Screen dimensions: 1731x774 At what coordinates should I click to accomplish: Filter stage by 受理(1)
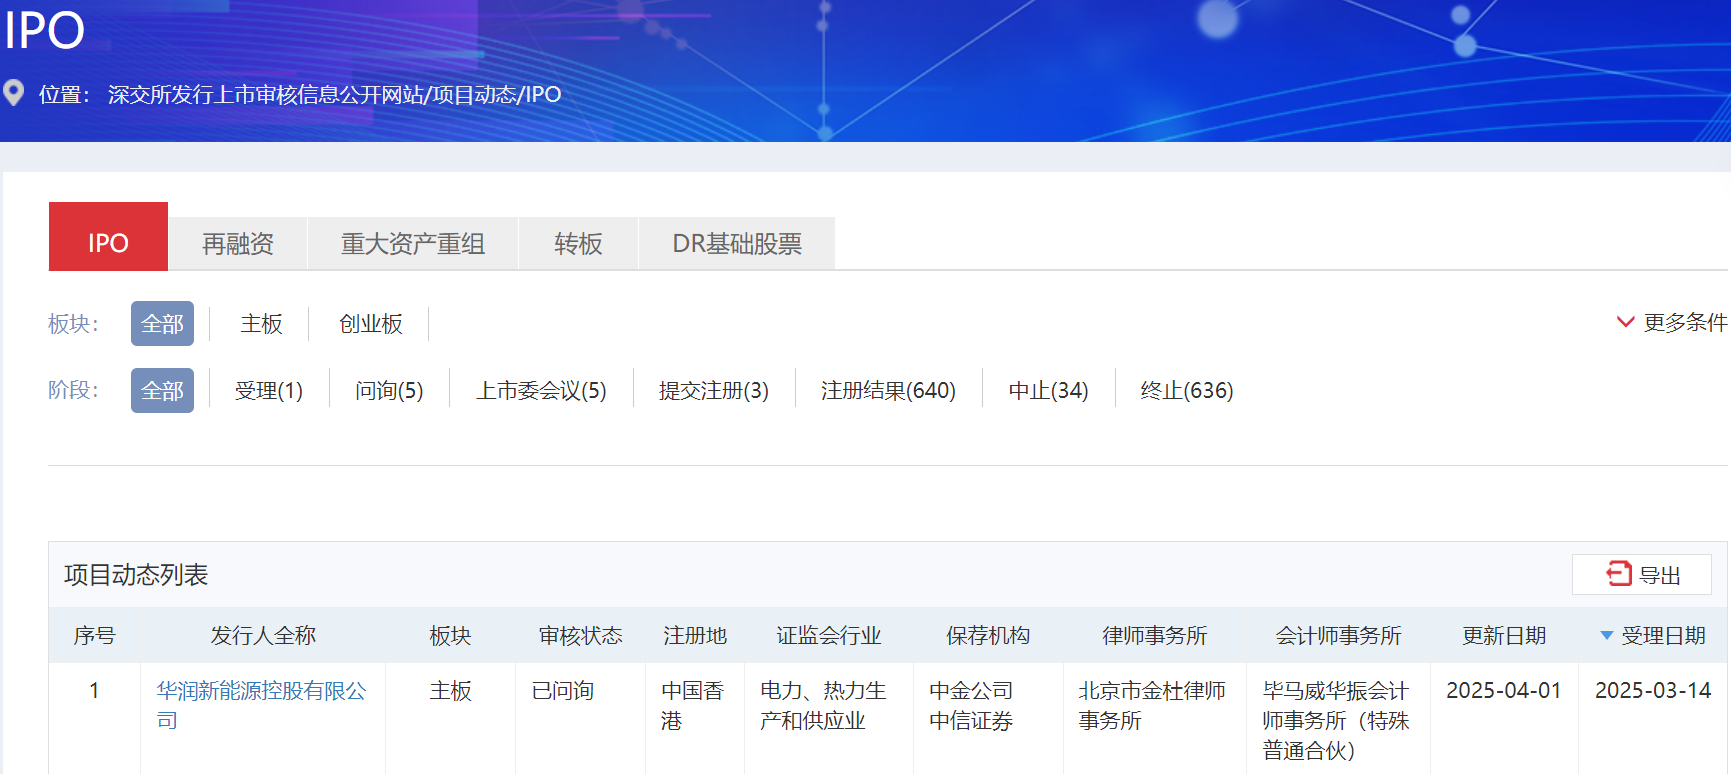click(x=268, y=390)
